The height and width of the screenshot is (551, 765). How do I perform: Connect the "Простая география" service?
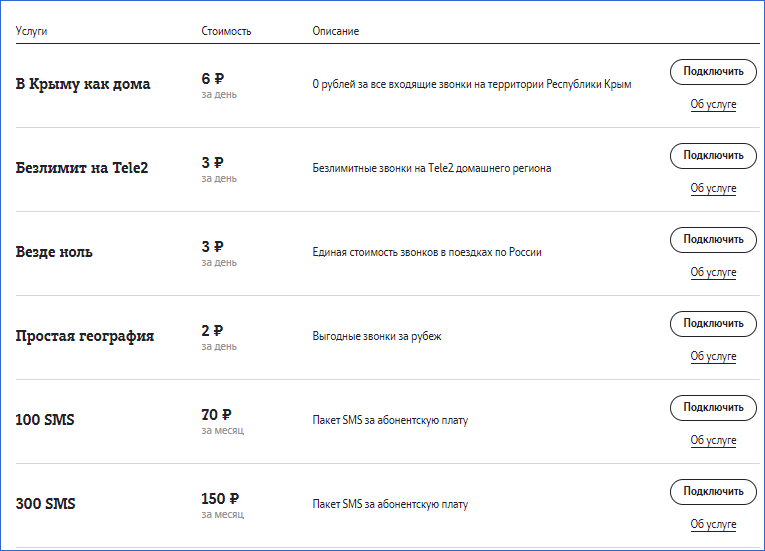pyautogui.click(x=713, y=324)
